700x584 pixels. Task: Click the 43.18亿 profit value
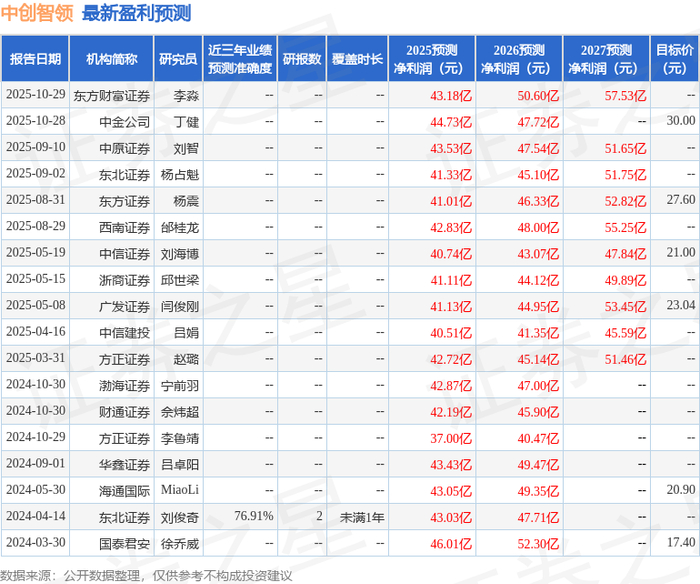point(451,96)
